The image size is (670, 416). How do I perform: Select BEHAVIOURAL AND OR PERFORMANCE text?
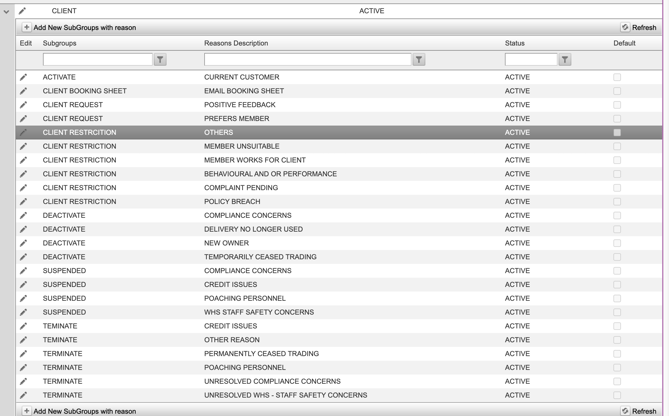click(x=270, y=174)
